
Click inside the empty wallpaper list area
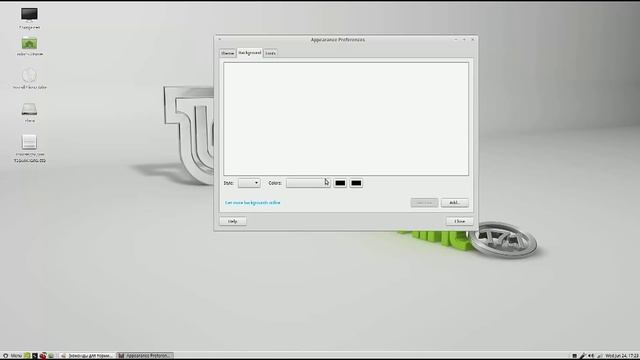pyautogui.click(x=346, y=119)
